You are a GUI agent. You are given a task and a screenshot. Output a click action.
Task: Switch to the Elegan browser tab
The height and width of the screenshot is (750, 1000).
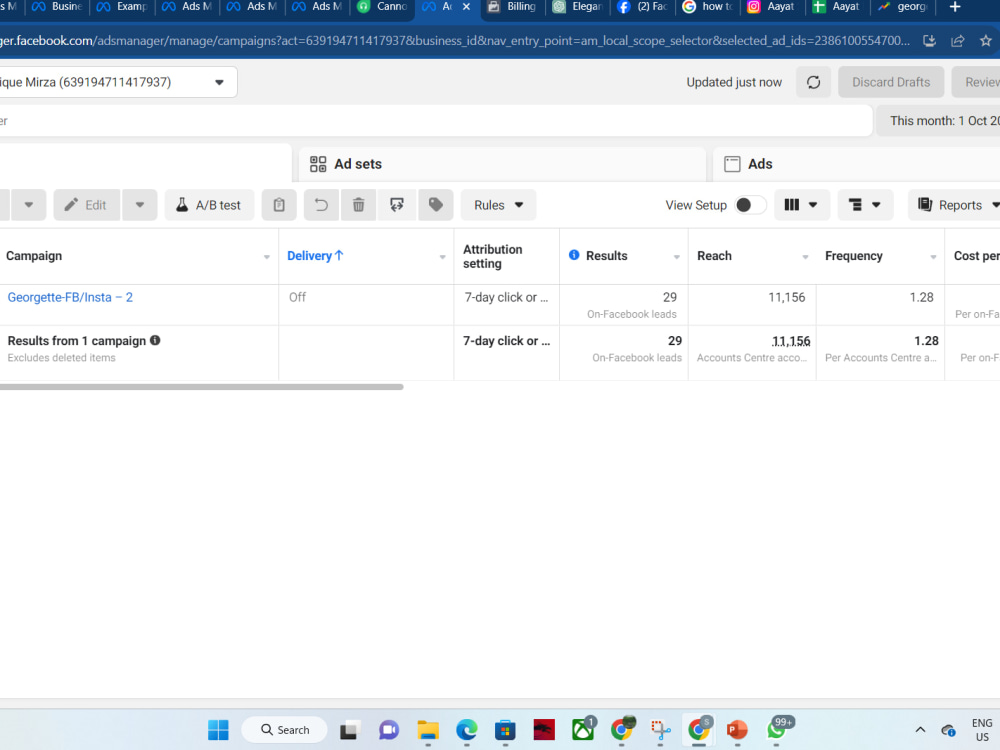[578, 7]
